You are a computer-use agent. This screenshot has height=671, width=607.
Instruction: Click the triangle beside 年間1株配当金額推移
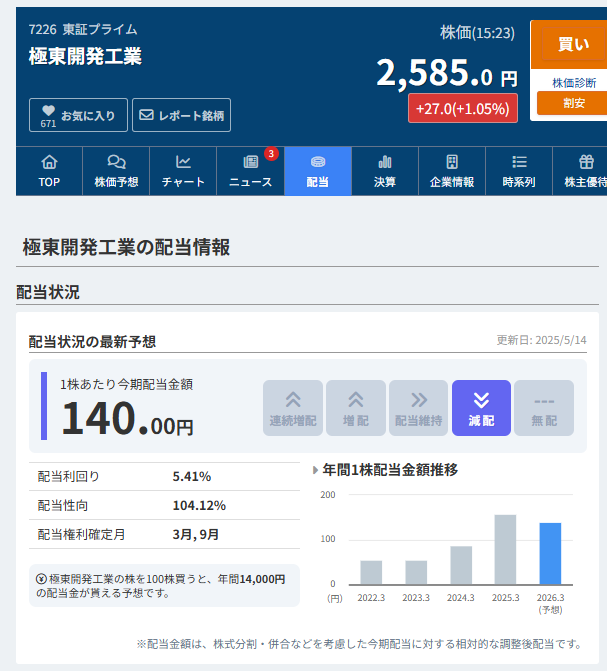coord(315,470)
